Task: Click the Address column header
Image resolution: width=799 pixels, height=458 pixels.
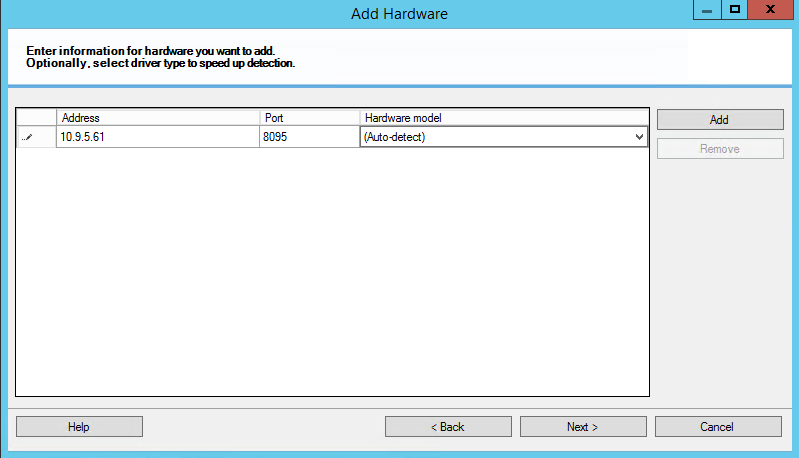Action: [x=158, y=118]
